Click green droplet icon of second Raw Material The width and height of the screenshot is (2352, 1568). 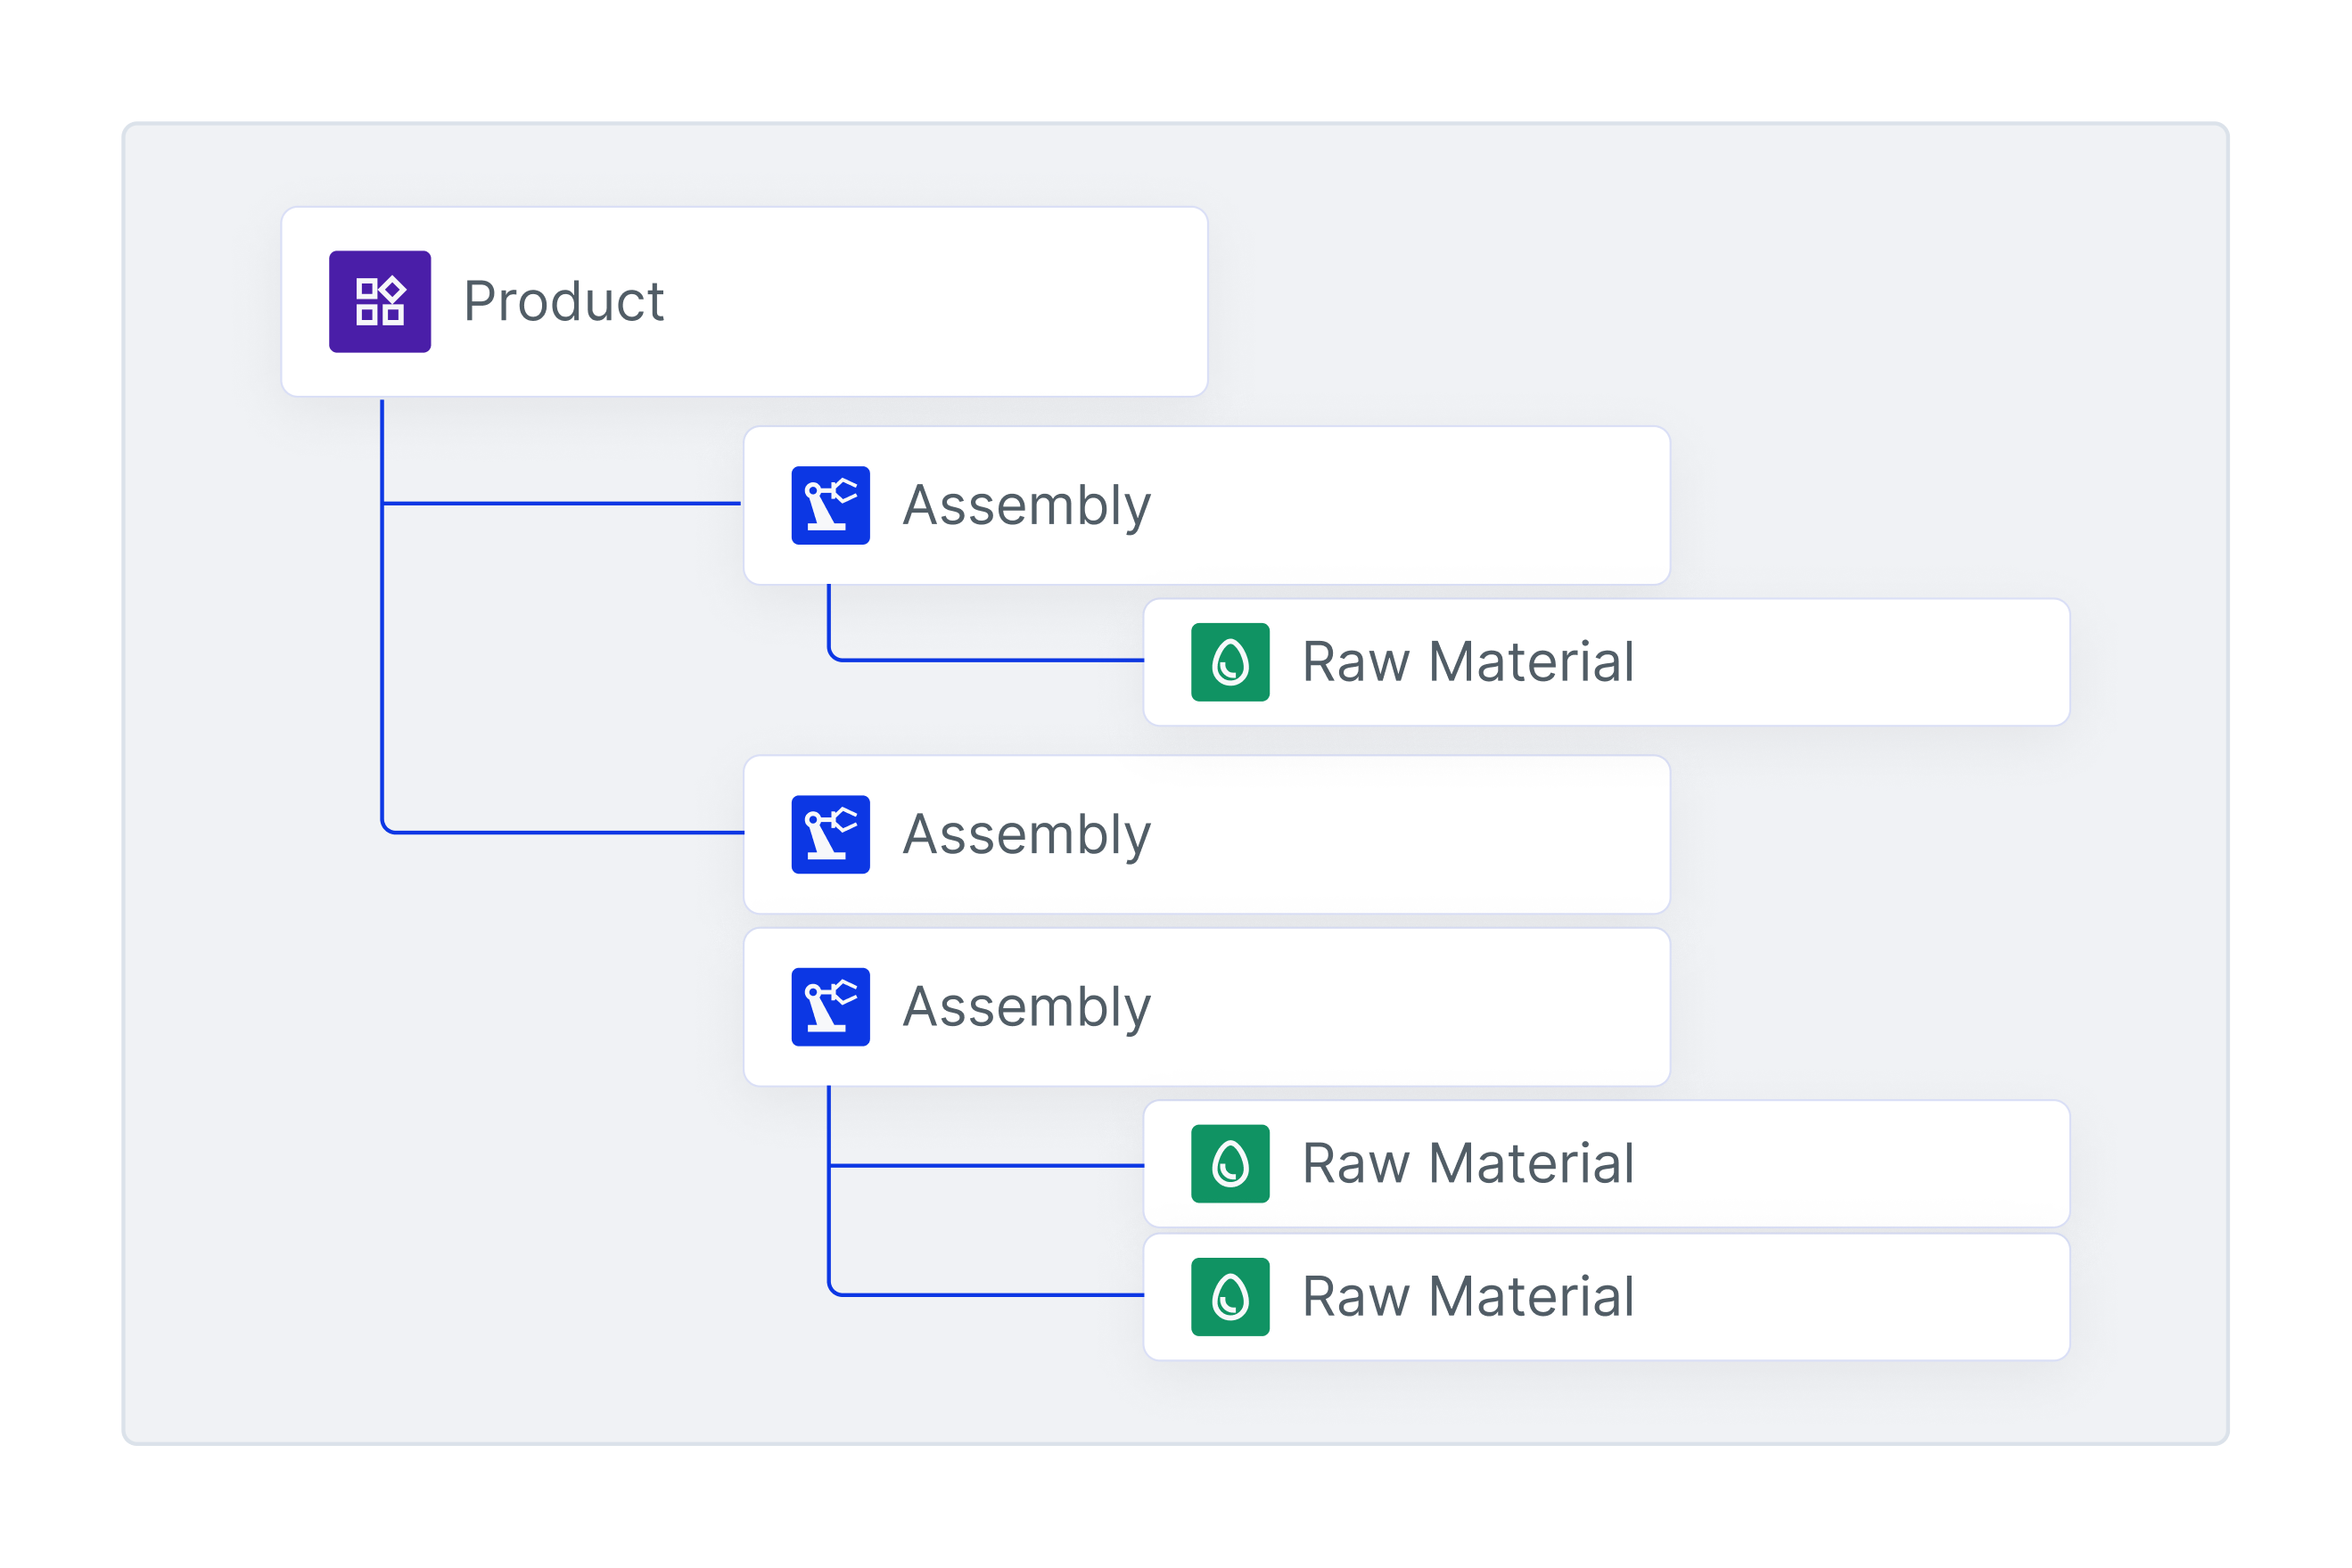pyautogui.click(x=1230, y=1163)
